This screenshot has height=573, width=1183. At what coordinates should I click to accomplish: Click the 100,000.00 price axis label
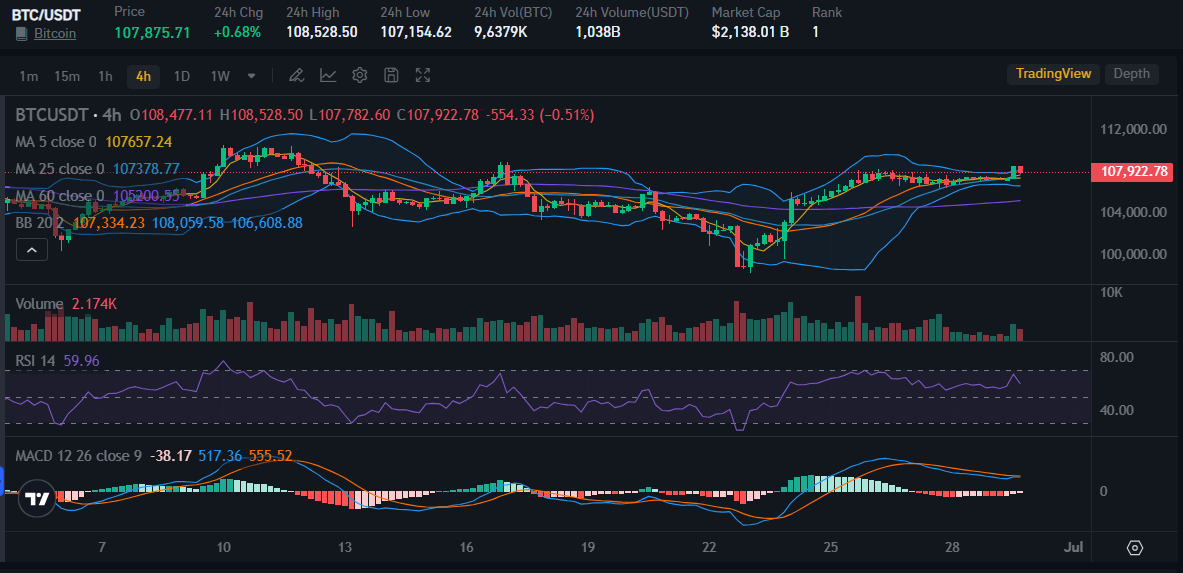tap(1133, 254)
